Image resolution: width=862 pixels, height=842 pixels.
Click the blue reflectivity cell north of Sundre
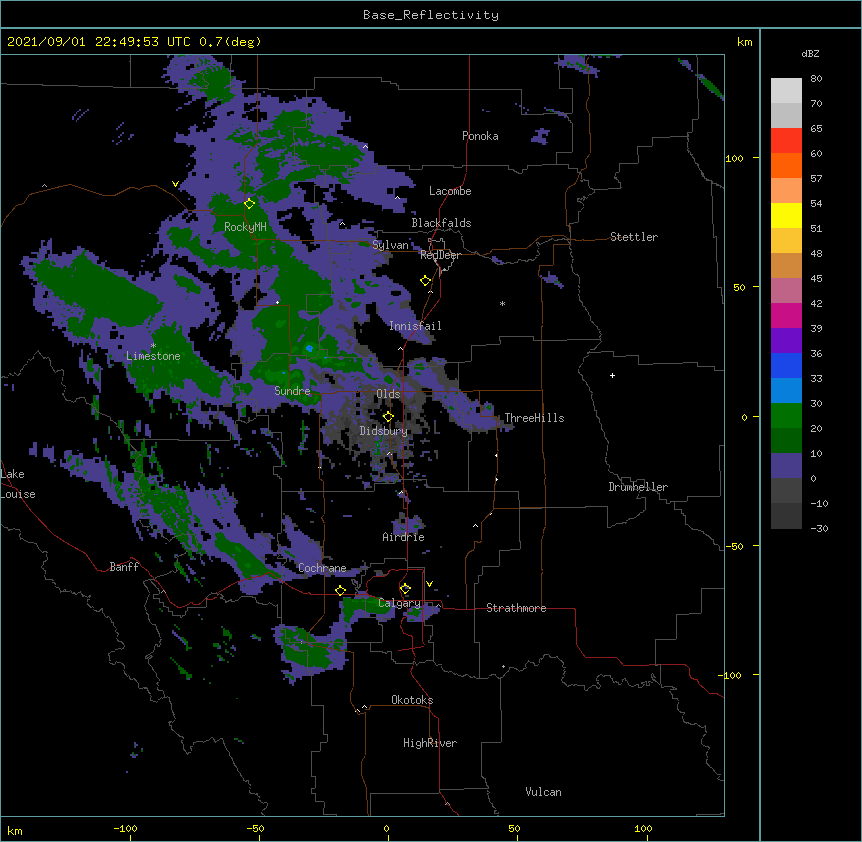click(x=310, y=348)
